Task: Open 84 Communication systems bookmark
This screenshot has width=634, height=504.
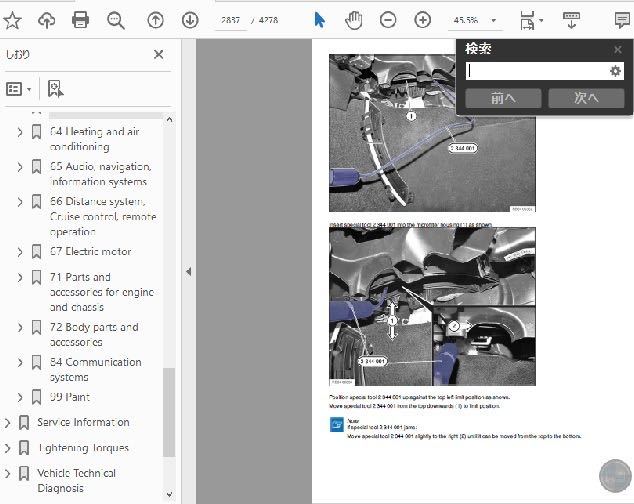Action: pyautogui.click(x=95, y=369)
